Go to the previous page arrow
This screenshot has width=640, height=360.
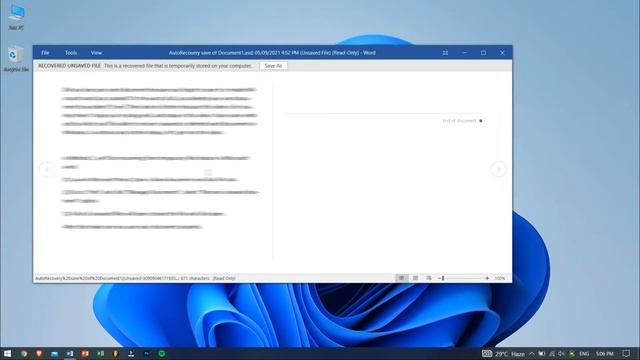click(47, 169)
